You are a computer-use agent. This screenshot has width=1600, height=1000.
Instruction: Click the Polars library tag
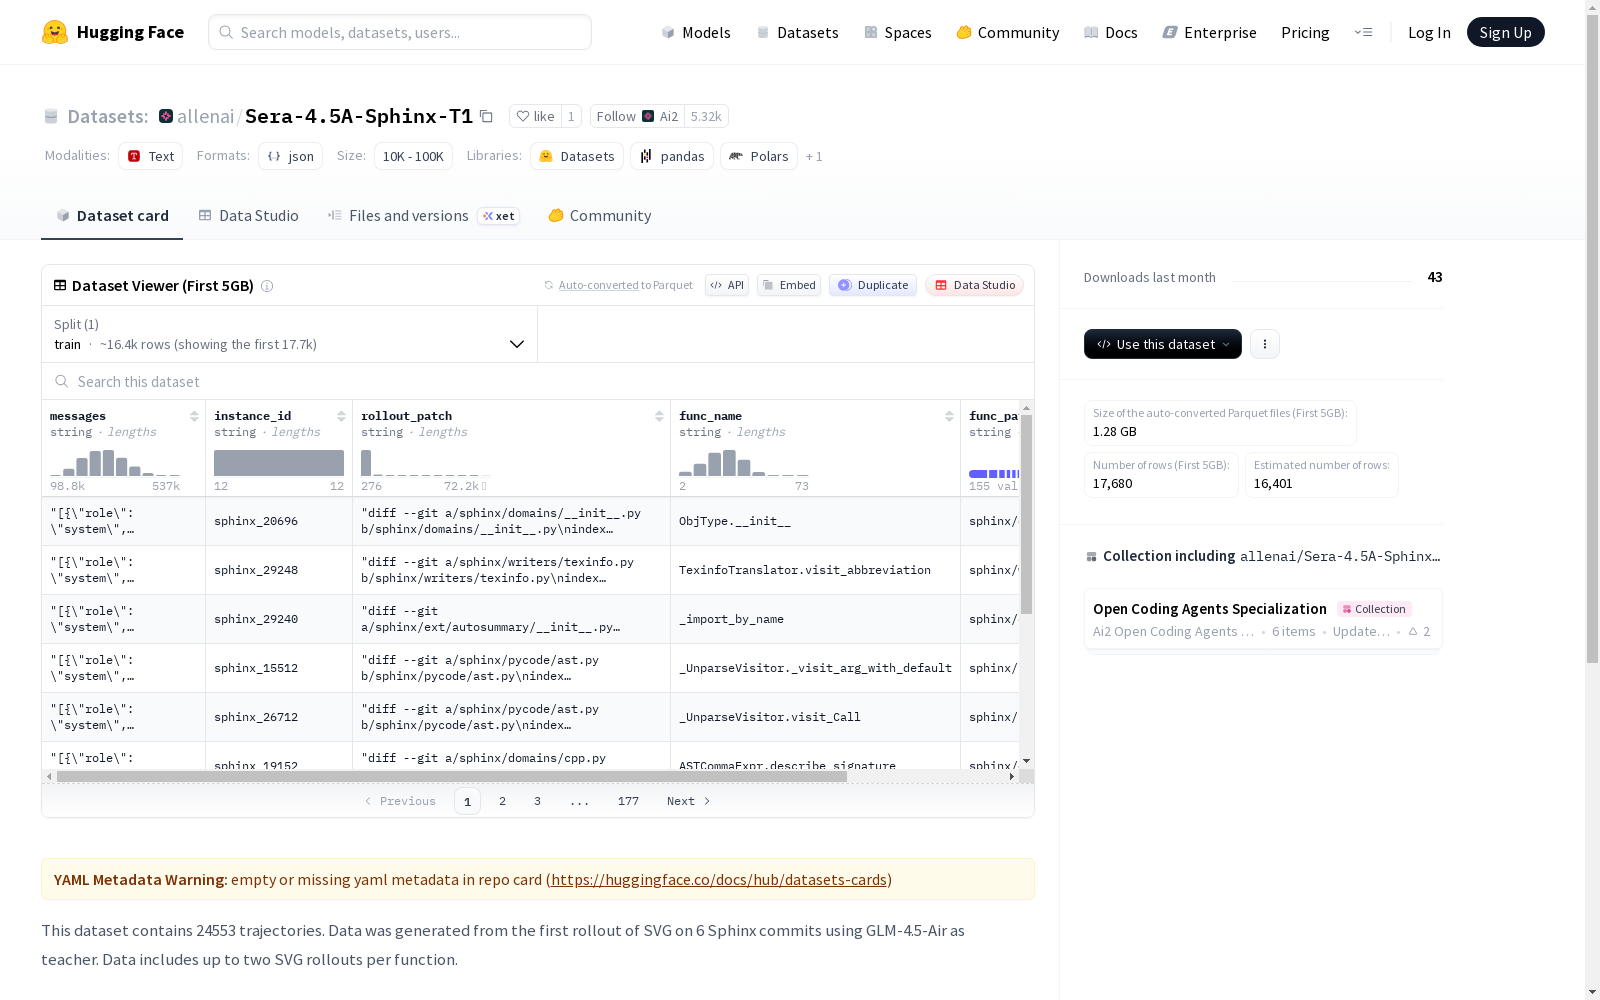(759, 156)
